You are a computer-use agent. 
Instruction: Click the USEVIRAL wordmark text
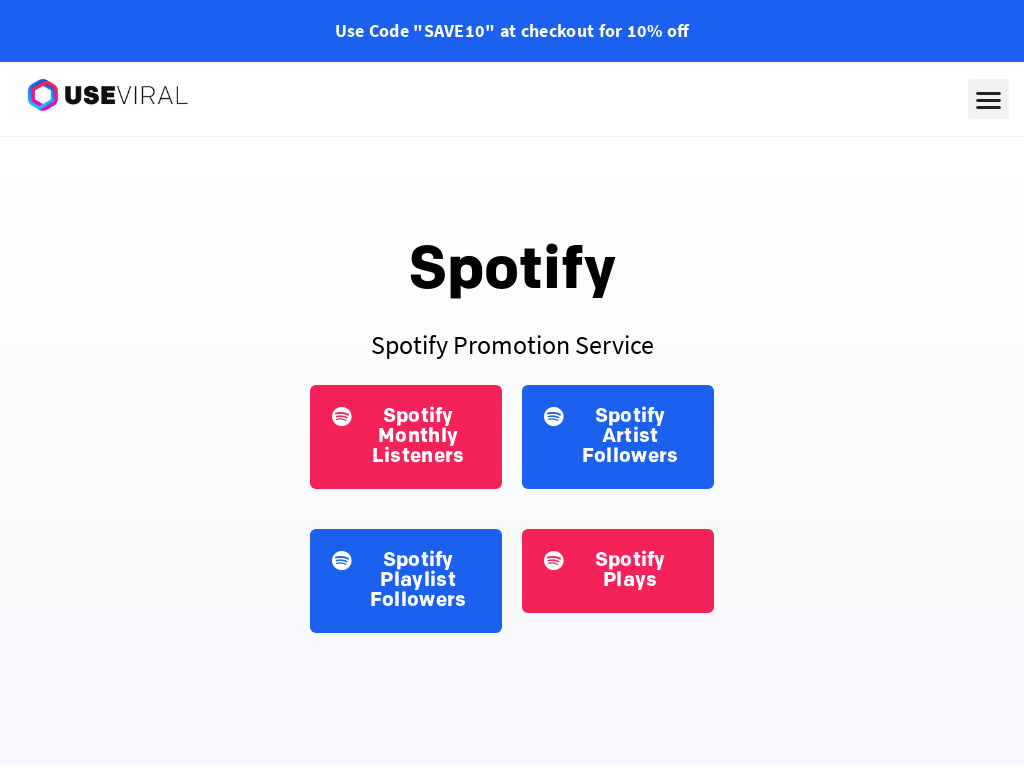(x=126, y=96)
